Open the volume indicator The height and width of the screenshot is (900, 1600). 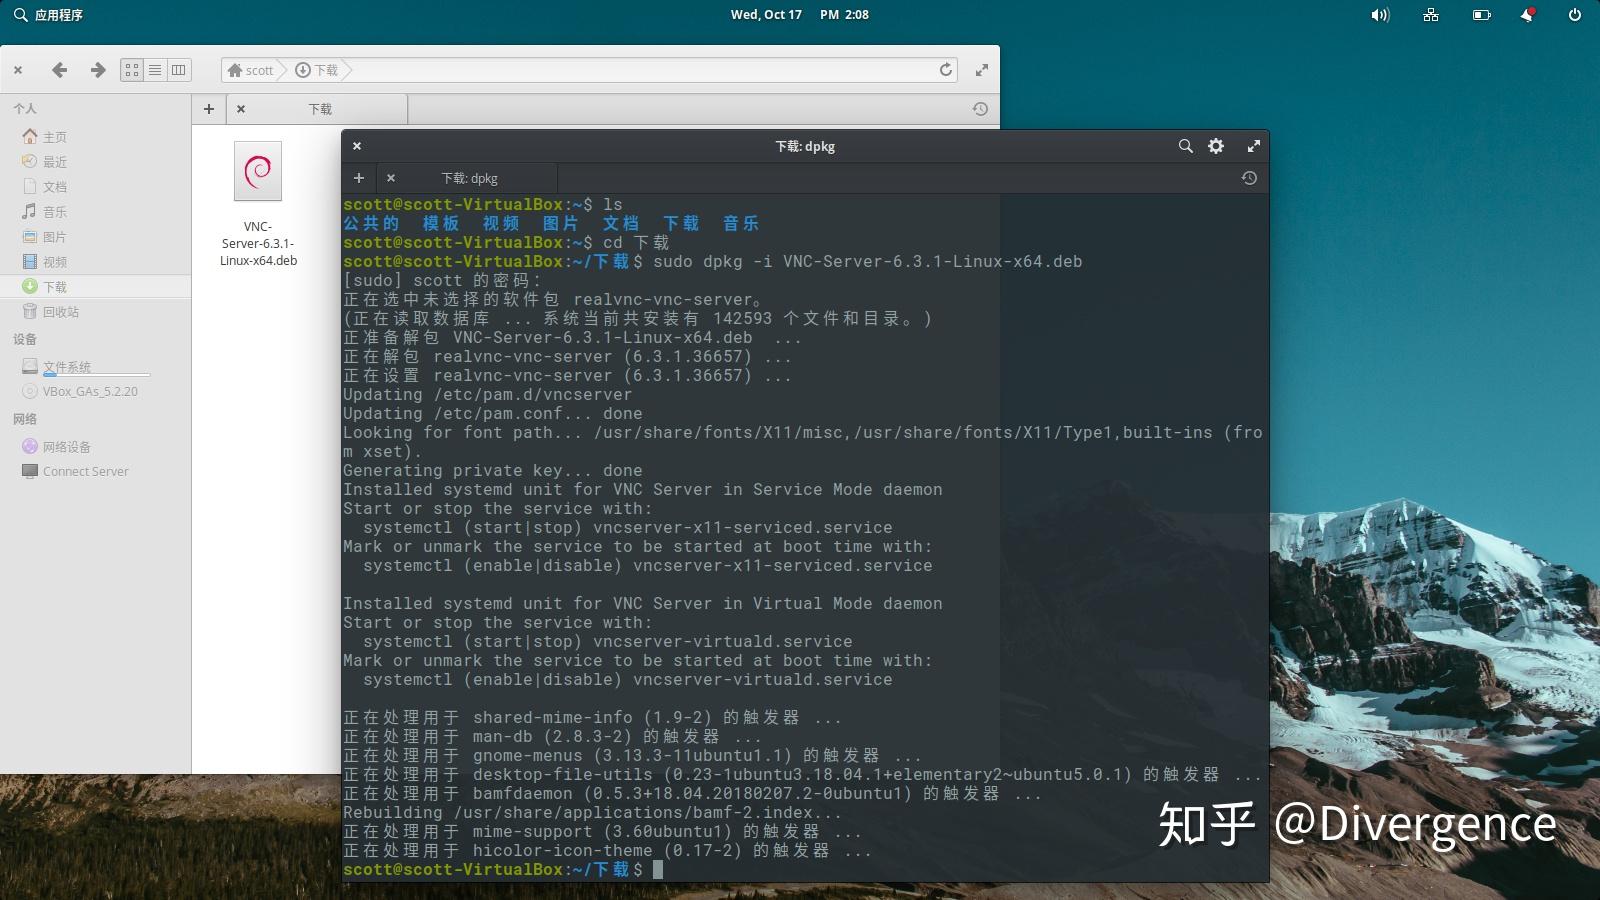[x=1380, y=15]
